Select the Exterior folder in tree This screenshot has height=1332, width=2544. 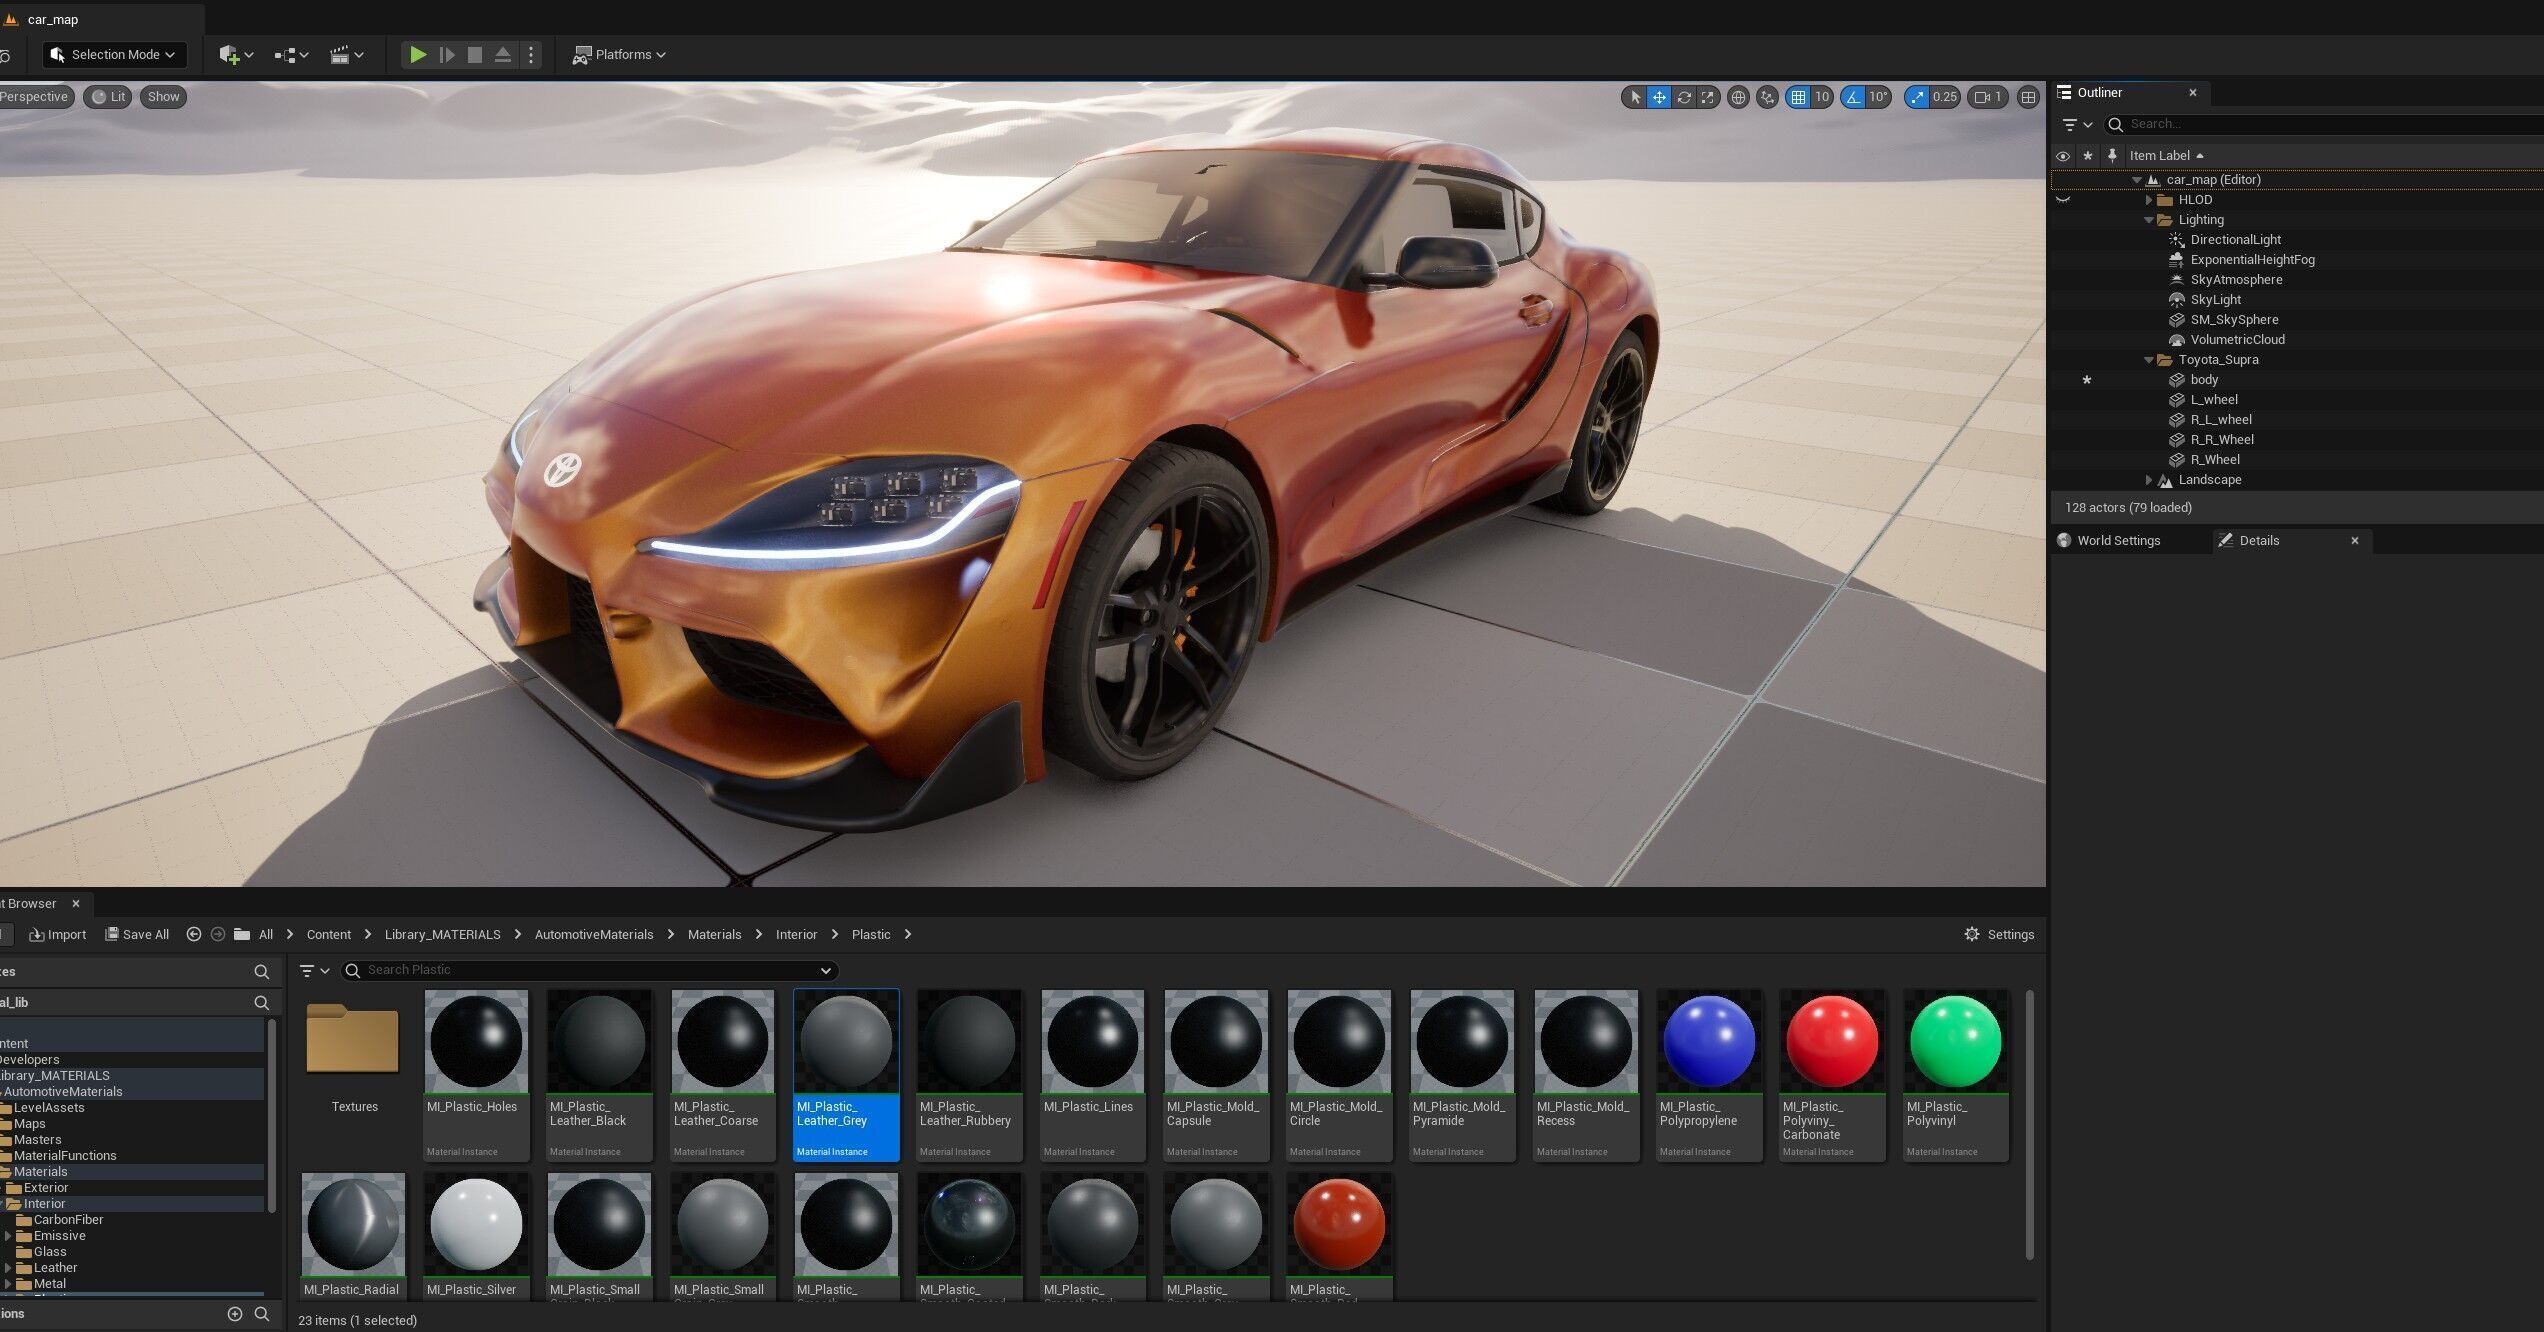click(45, 1188)
